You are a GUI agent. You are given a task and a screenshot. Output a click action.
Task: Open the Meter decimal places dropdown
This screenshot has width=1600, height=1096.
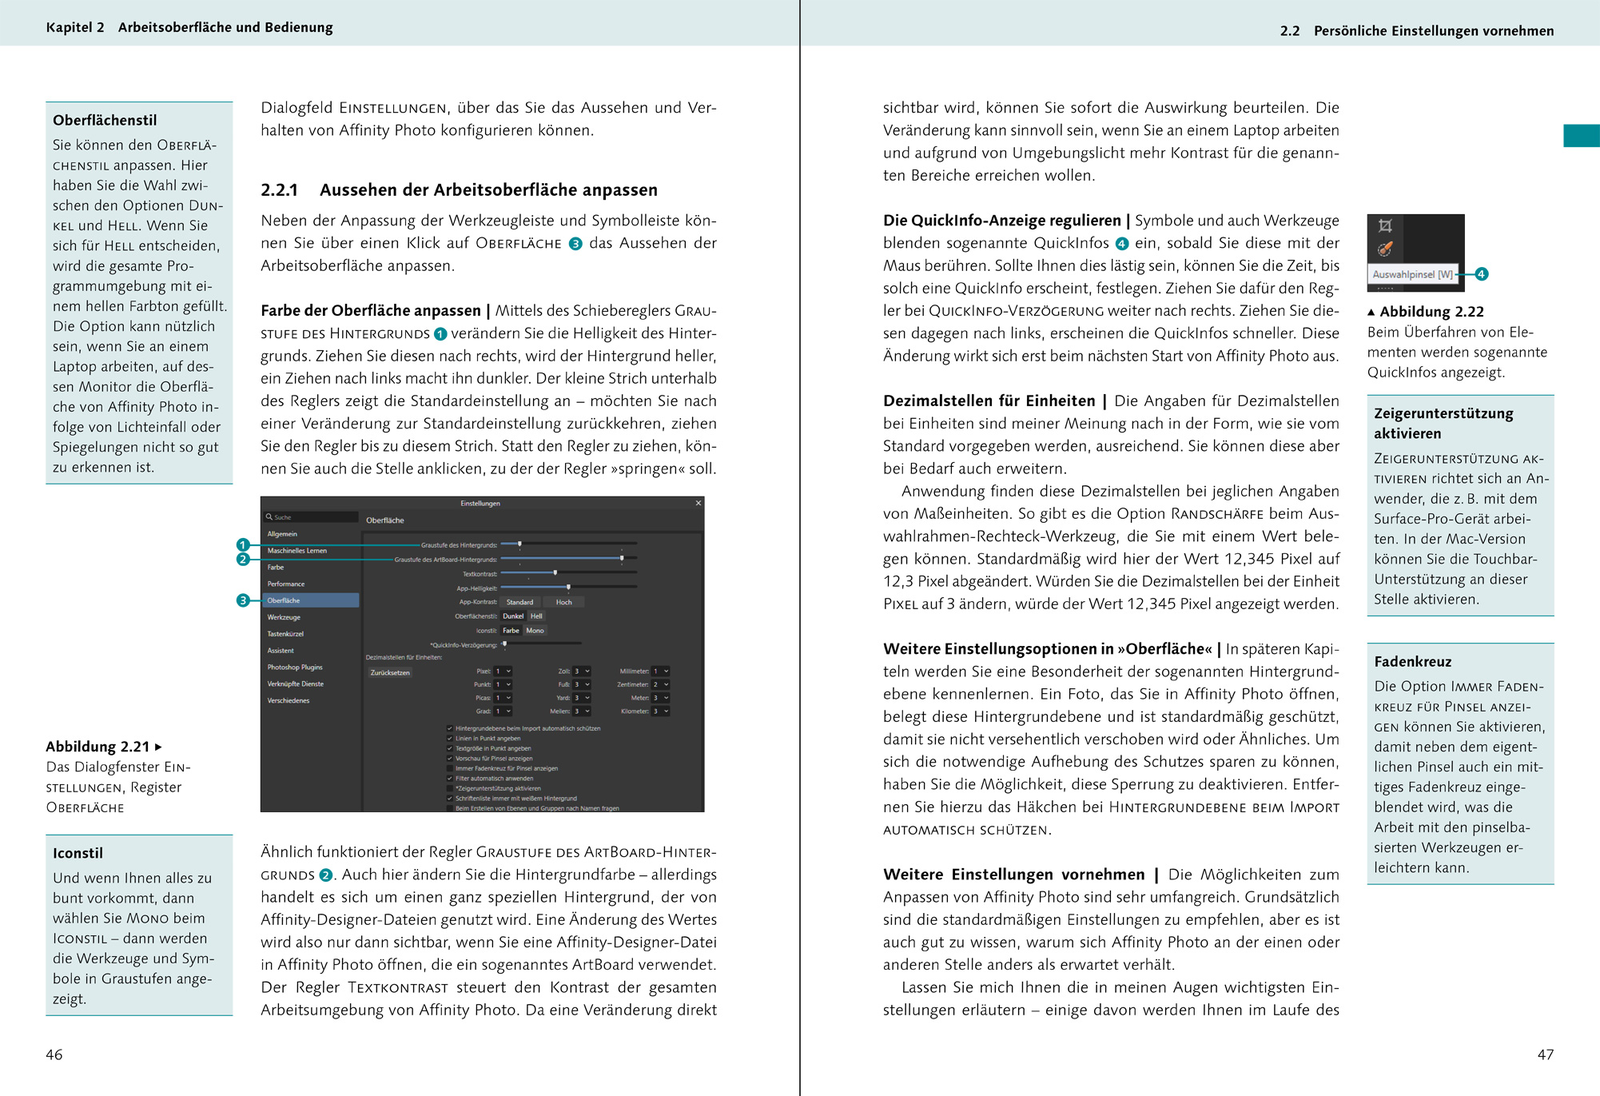[x=661, y=697]
